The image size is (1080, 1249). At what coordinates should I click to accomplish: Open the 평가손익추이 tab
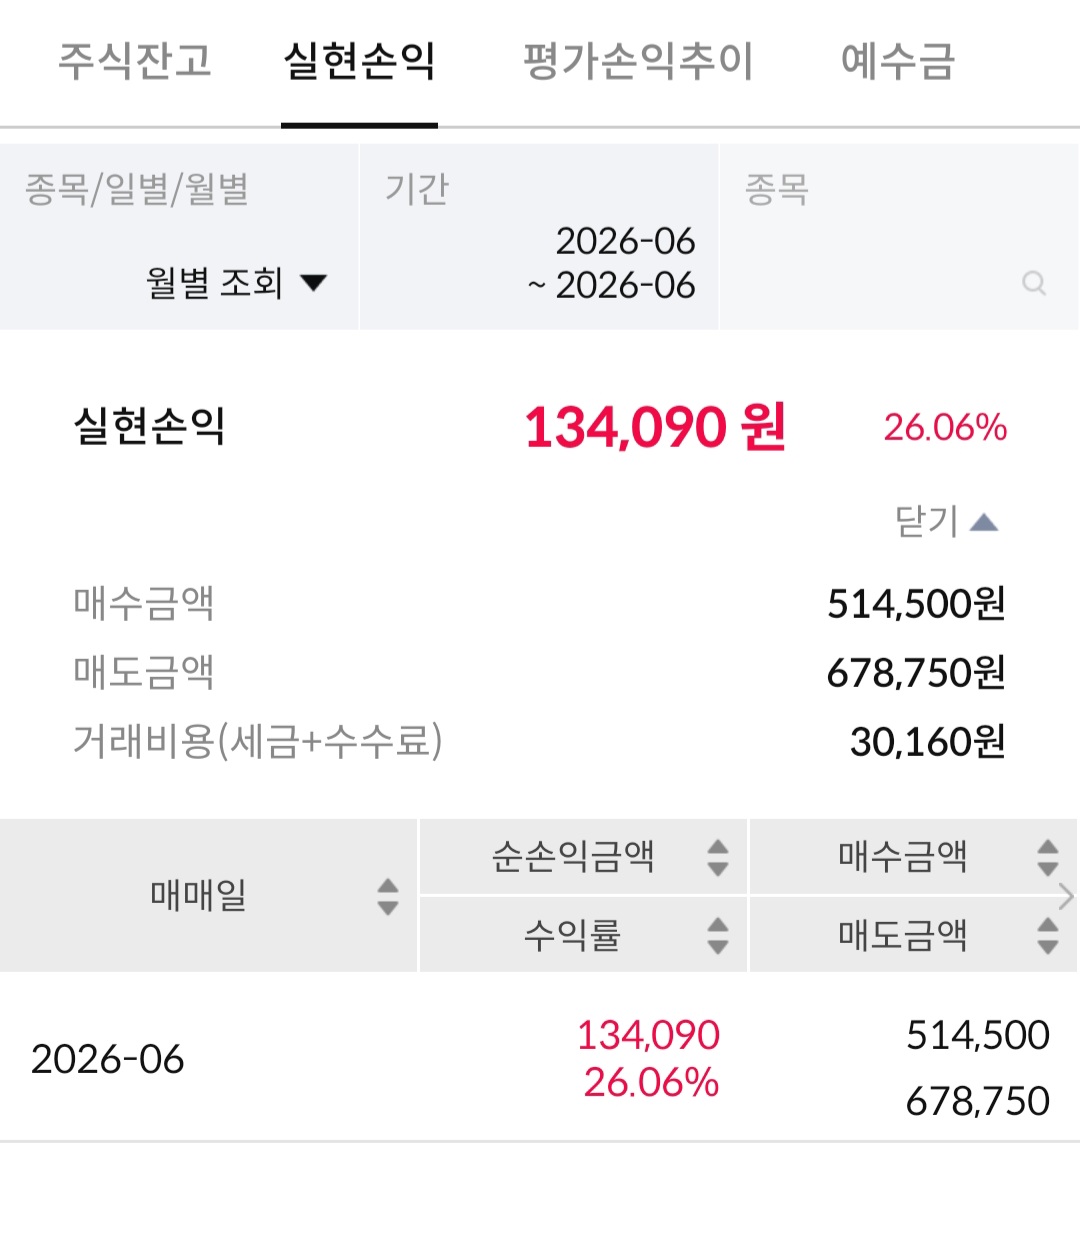pyautogui.click(x=638, y=60)
